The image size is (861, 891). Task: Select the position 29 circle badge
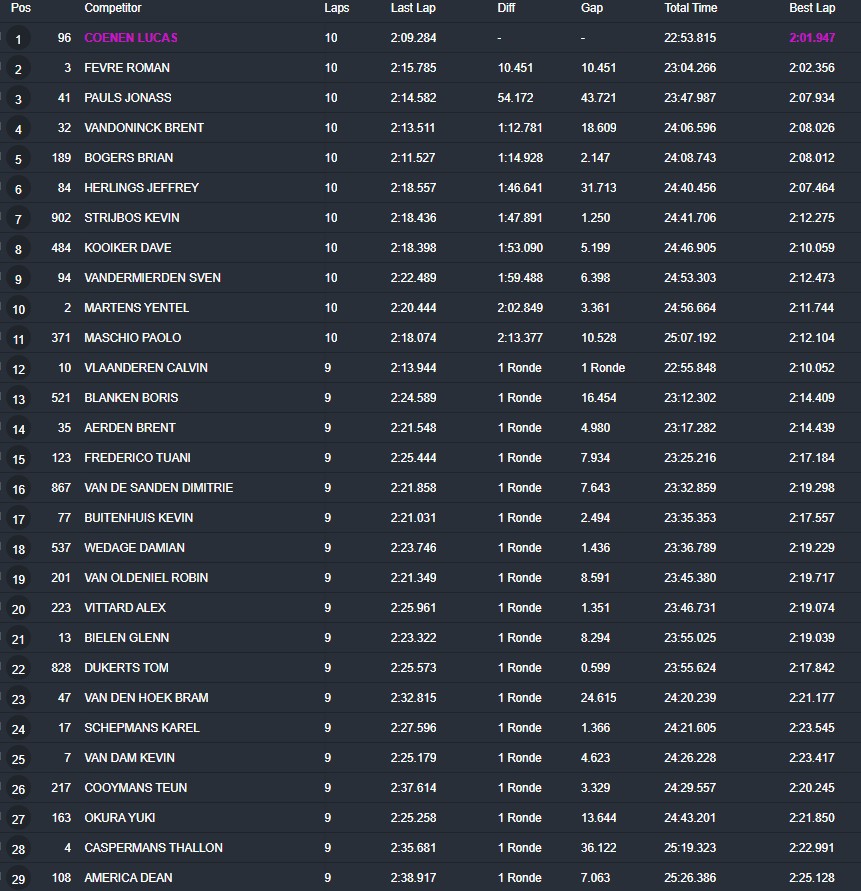pos(19,880)
